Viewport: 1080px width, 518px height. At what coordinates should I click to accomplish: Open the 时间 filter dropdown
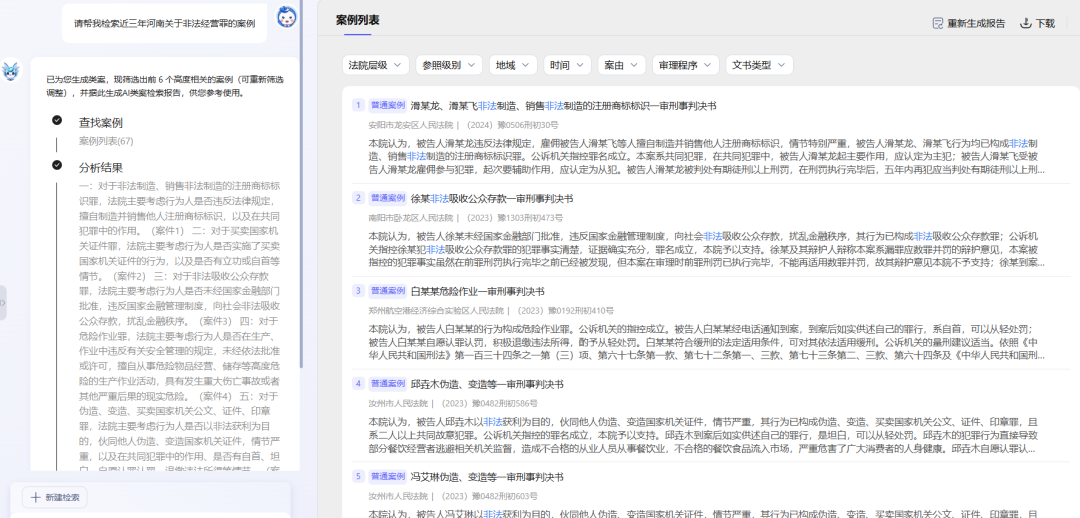click(567, 65)
